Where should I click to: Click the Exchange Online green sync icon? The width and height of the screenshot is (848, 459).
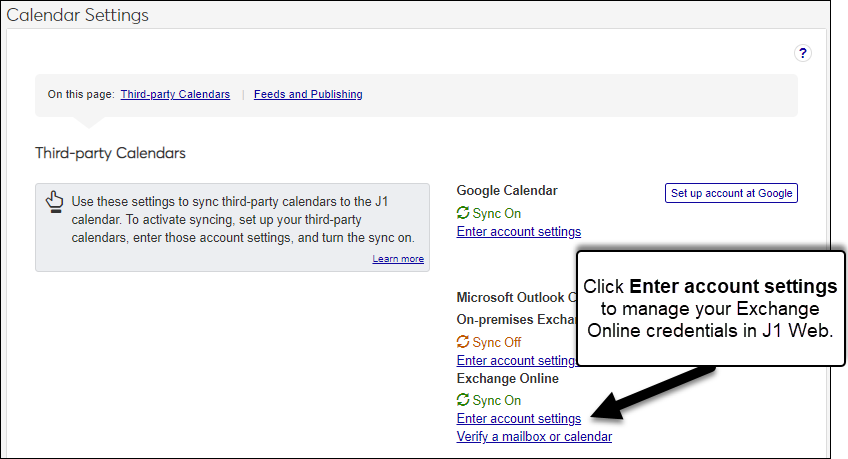463,401
